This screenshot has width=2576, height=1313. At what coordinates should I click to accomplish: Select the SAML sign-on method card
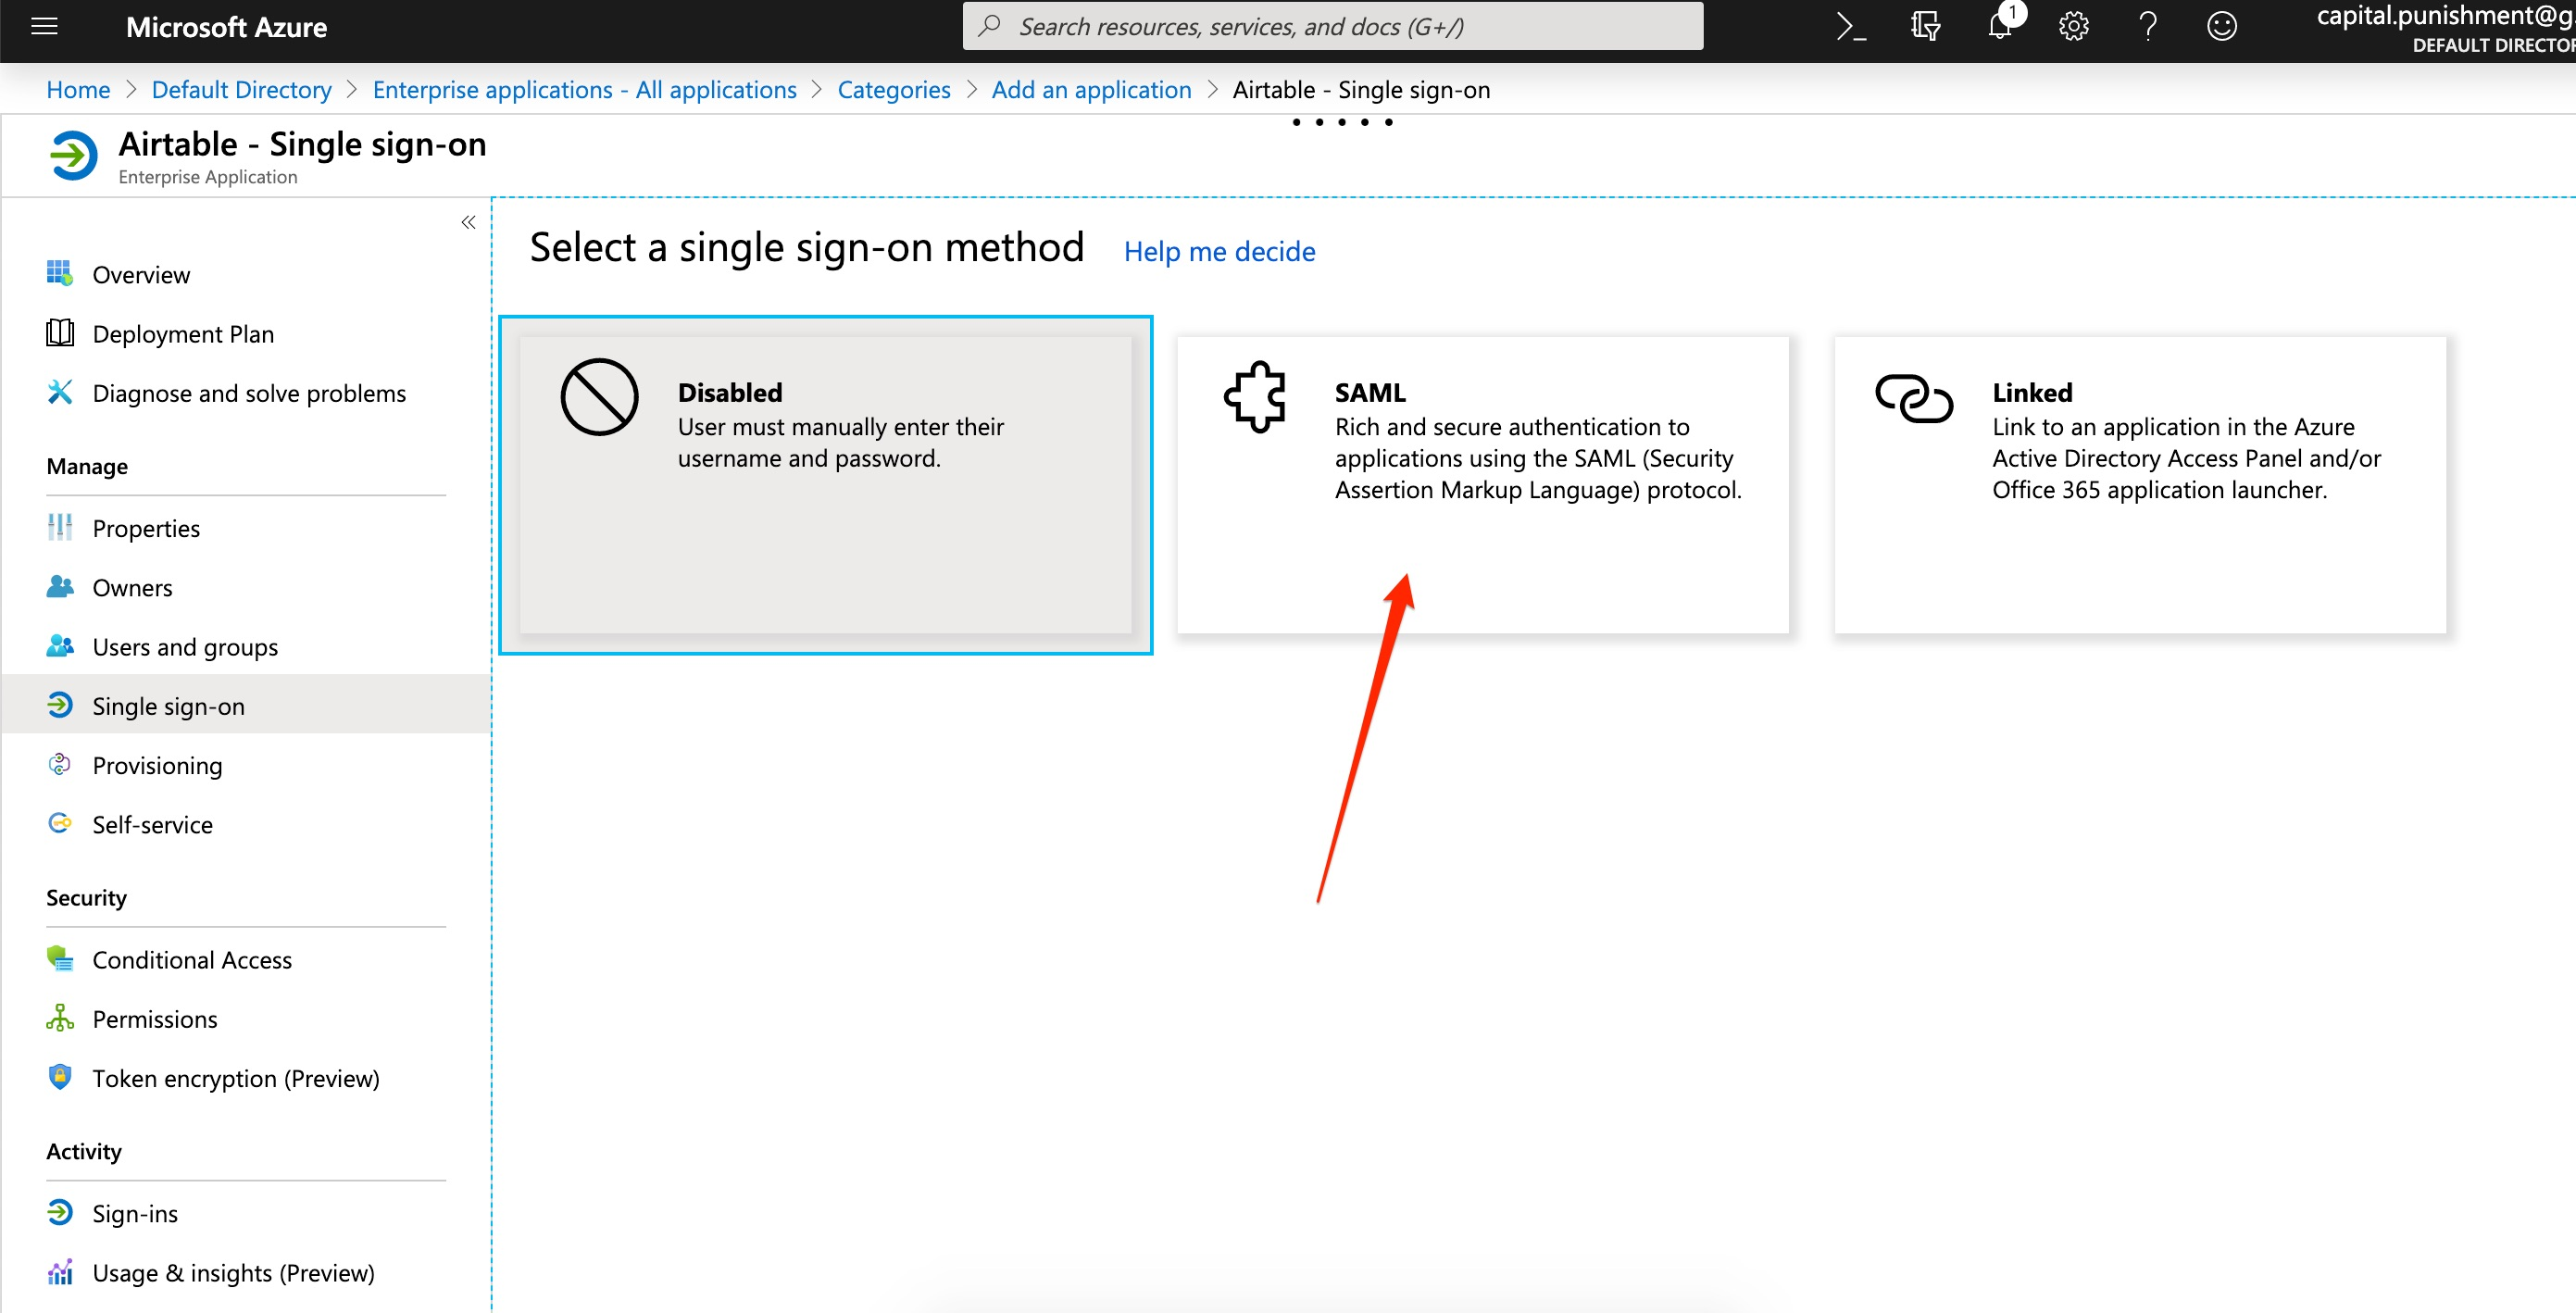(1483, 485)
